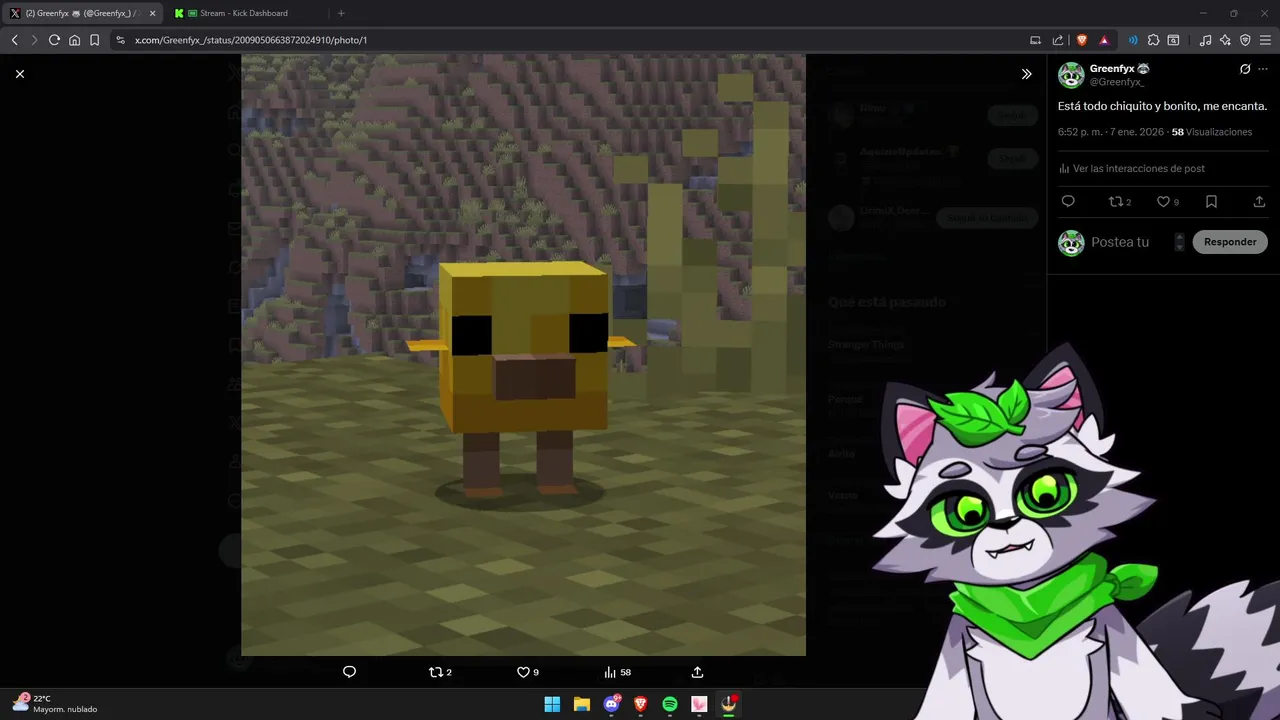Screen dimensions: 1280x720
Task: Click the Grok icon next to profile name
Action: (x=1245, y=69)
